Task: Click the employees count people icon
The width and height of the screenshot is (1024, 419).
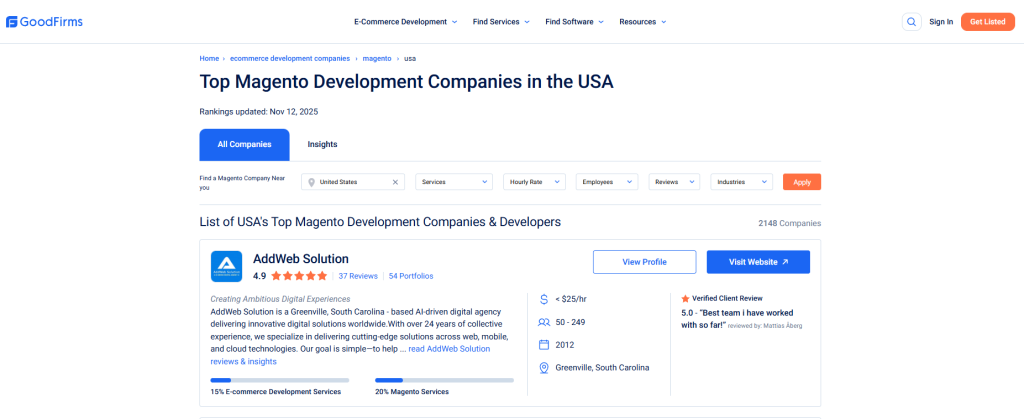Action: pos(544,322)
